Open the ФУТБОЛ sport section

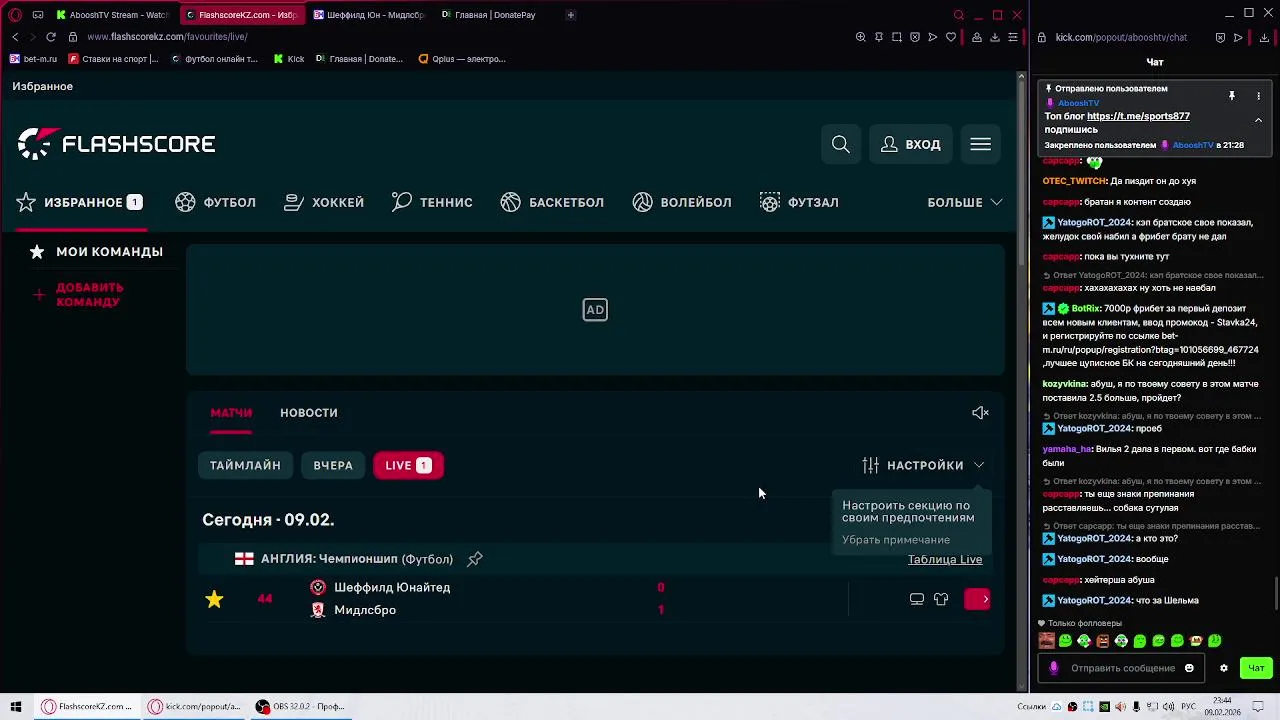216,202
